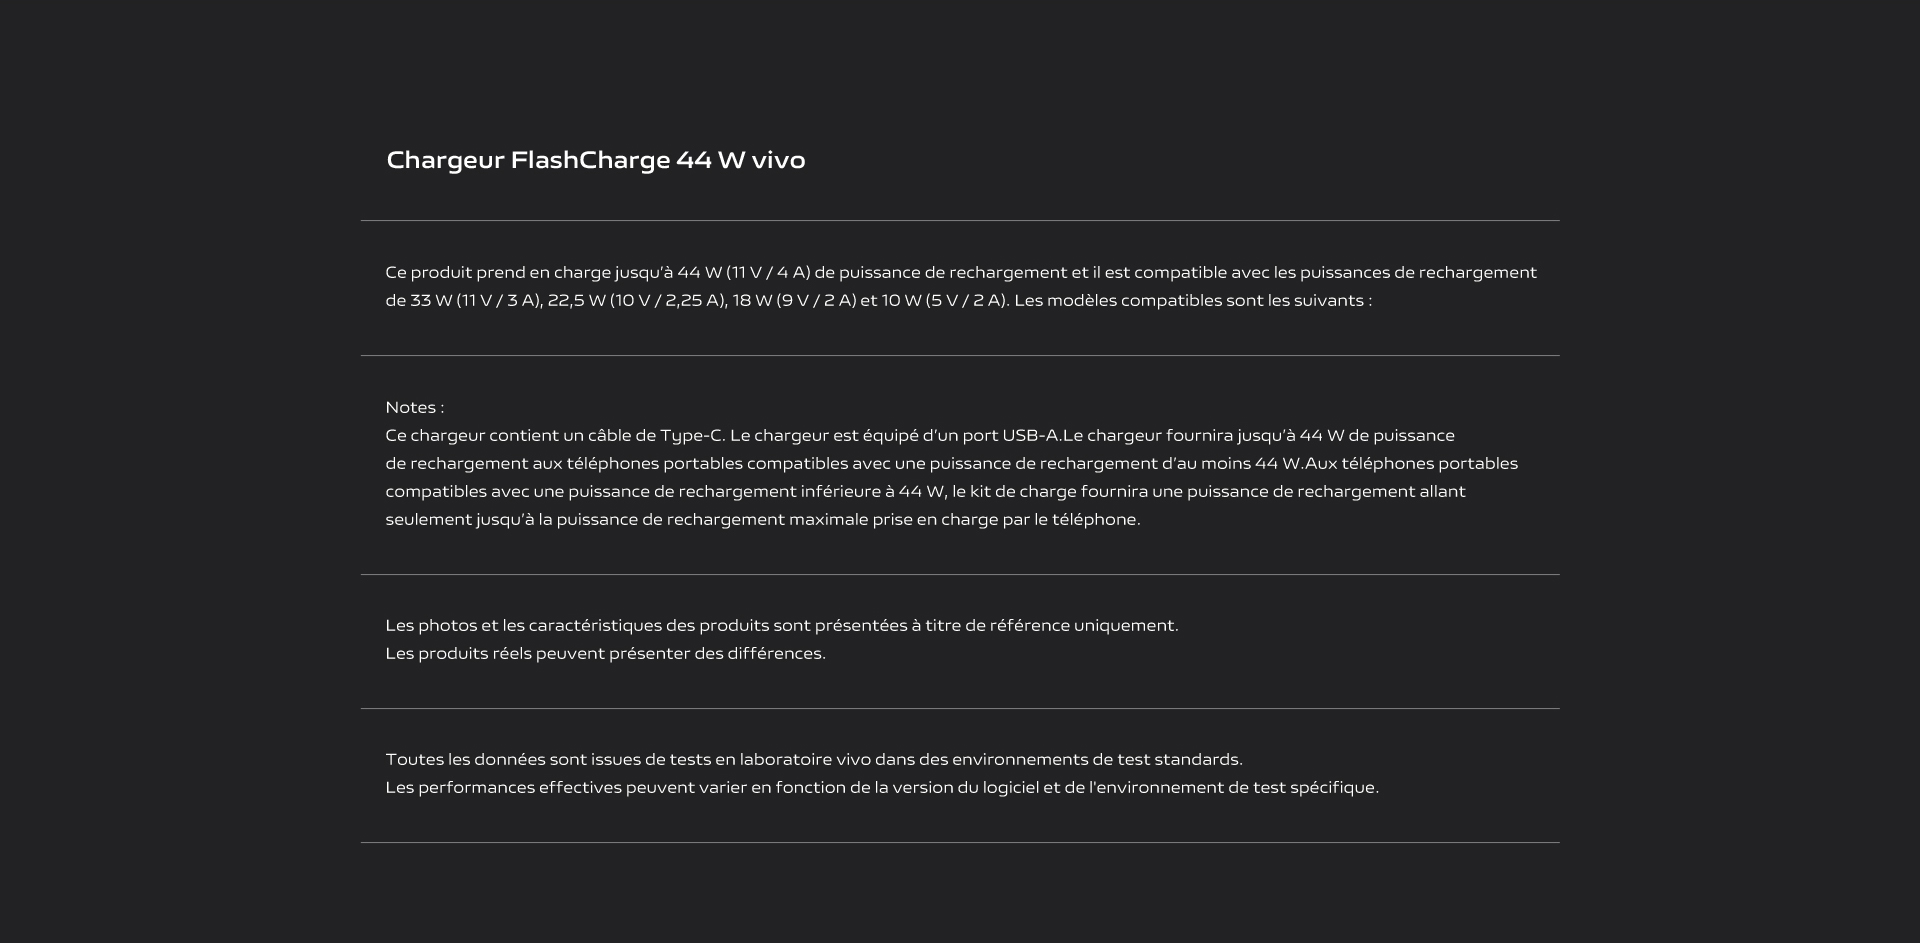Click the text '44 W (11 V / 4 A)'
Image resolution: width=1920 pixels, height=943 pixels.
[x=743, y=272]
